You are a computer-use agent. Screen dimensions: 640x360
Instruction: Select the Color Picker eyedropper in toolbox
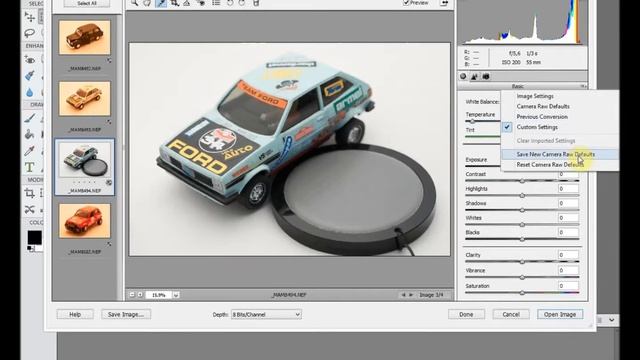click(x=30, y=151)
